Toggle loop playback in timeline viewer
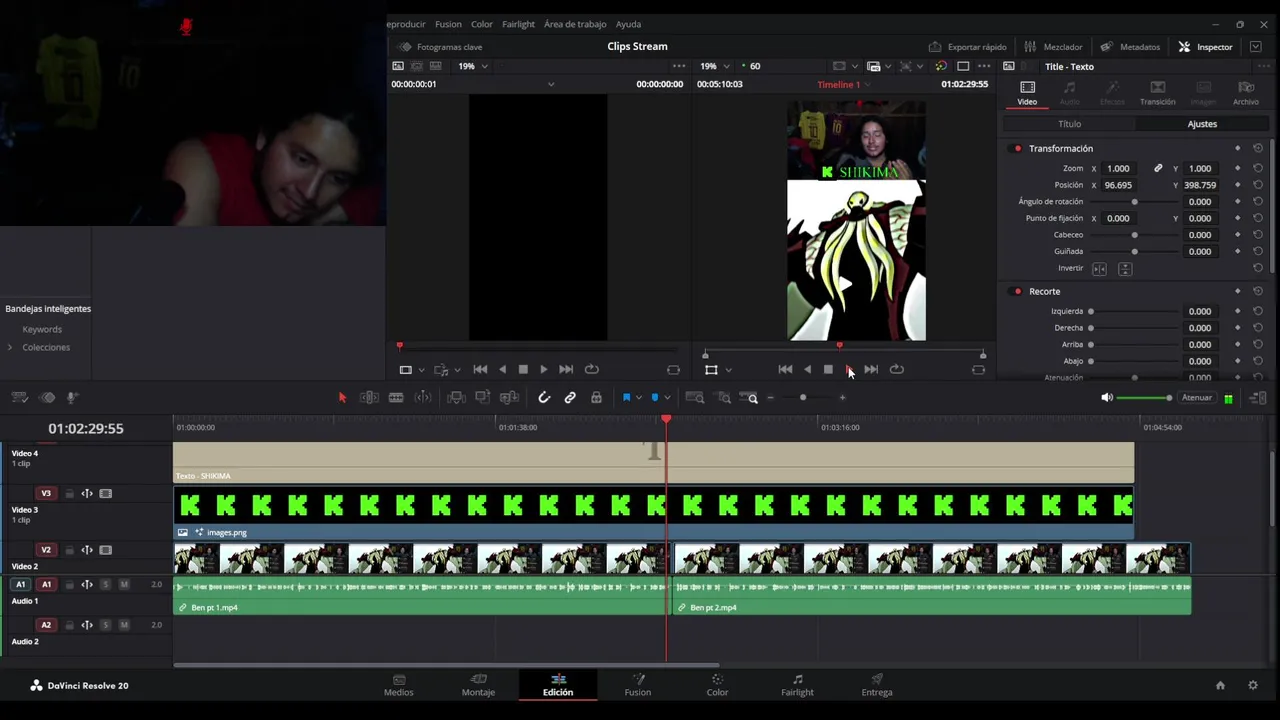Screen dimensions: 1280x720 [x=897, y=370]
